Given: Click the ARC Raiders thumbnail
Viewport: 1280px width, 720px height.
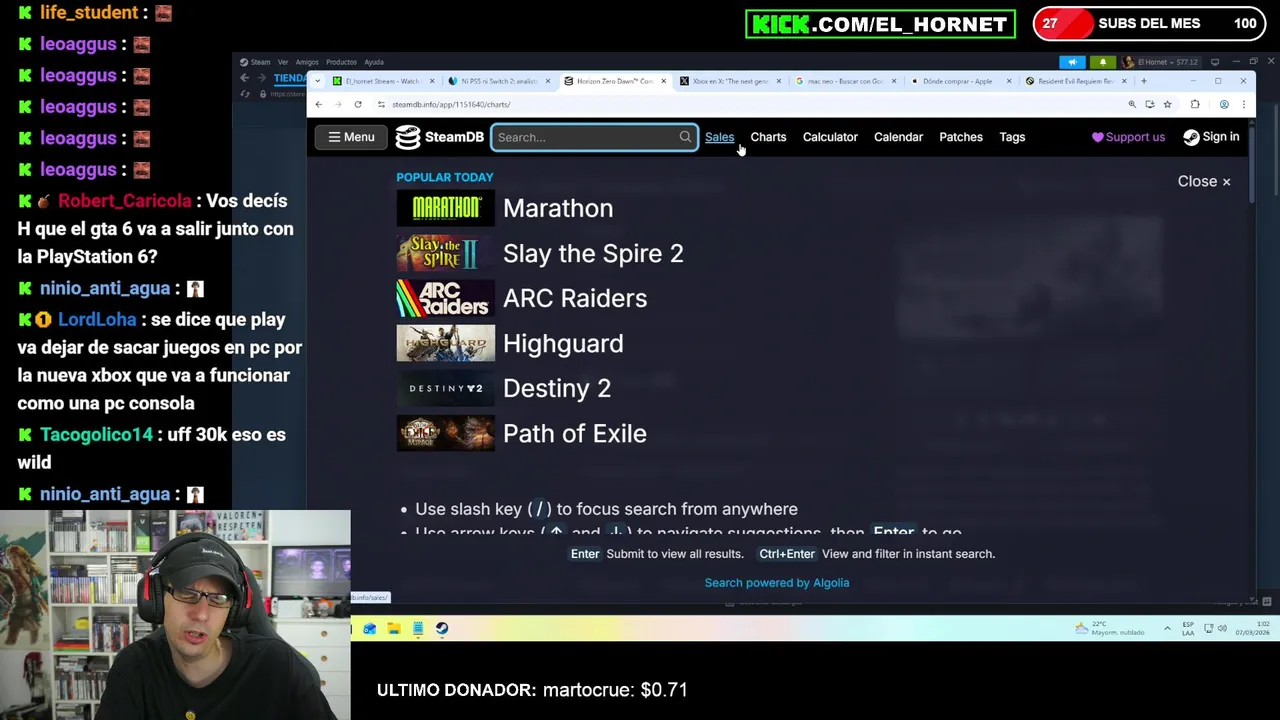Looking at the screenshot, I should [445, 298].
